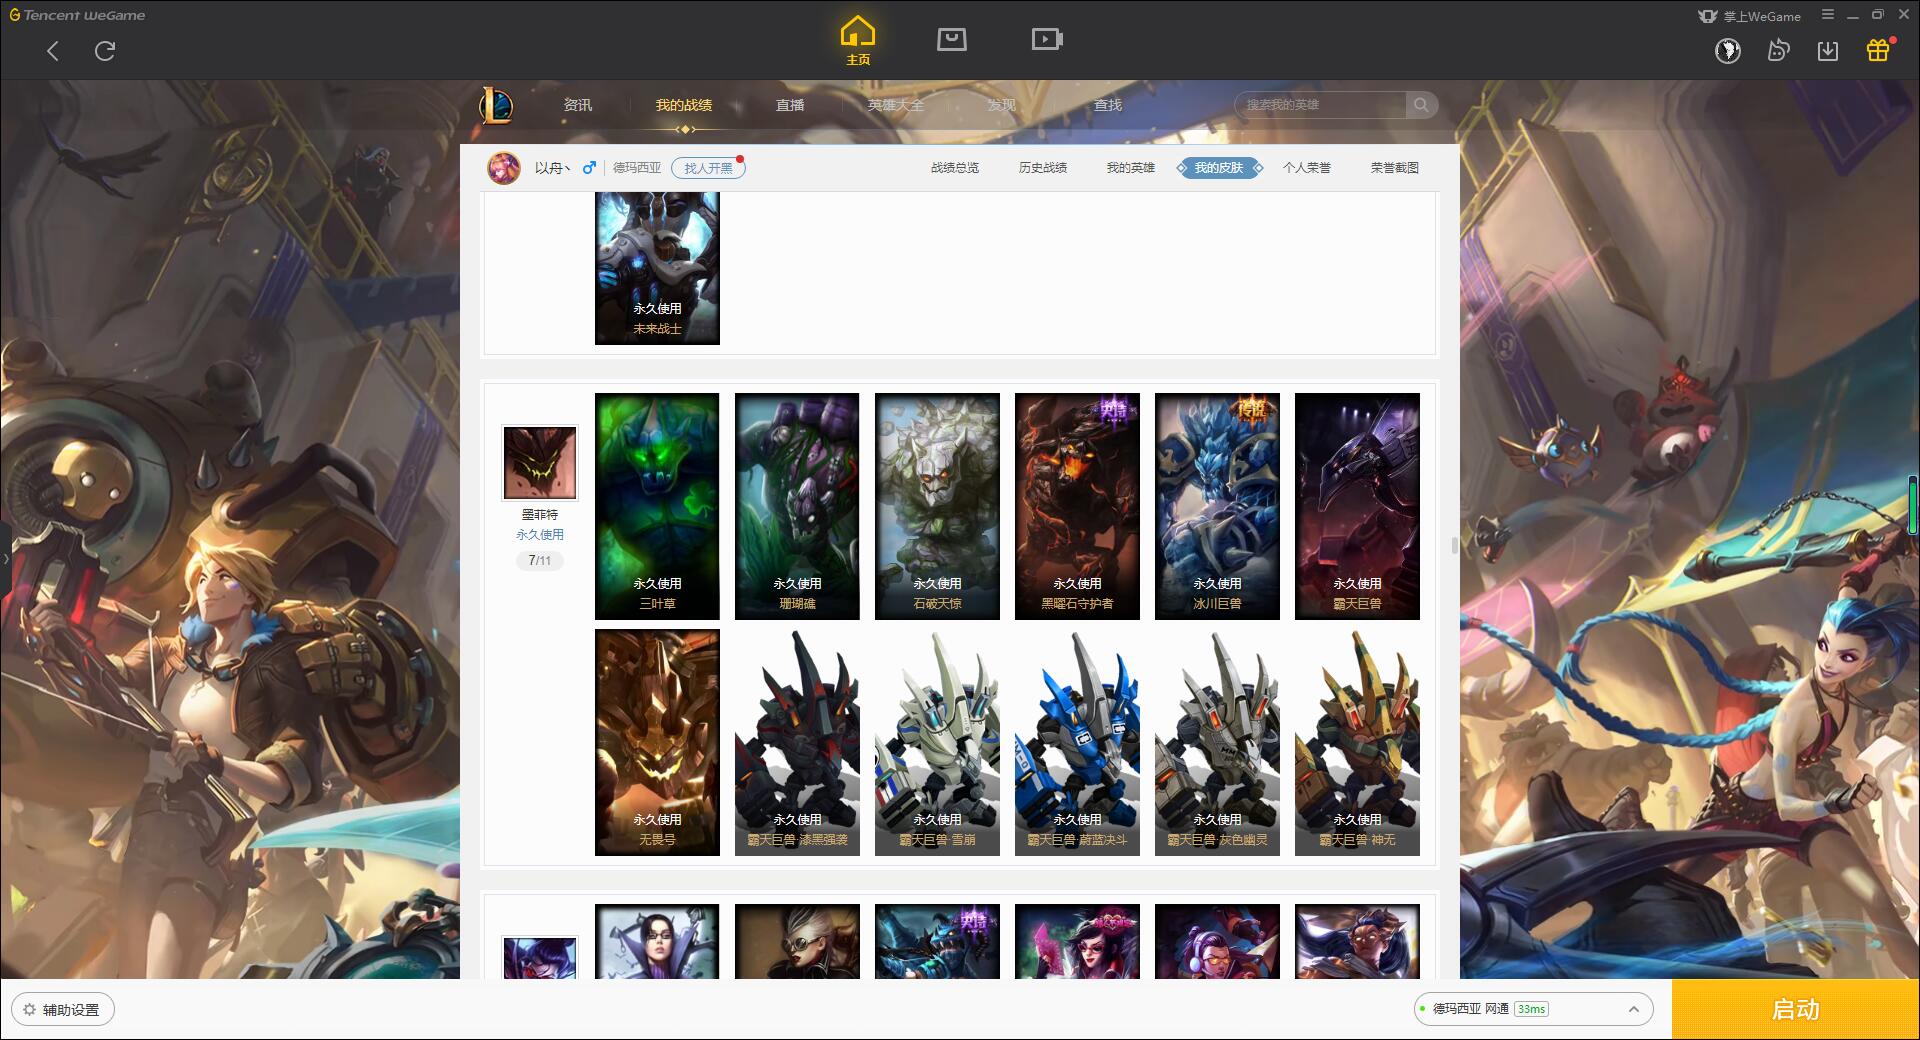Open the download manager icon
Screen dimensions: 1920x1040
[x=1828, y=50]
